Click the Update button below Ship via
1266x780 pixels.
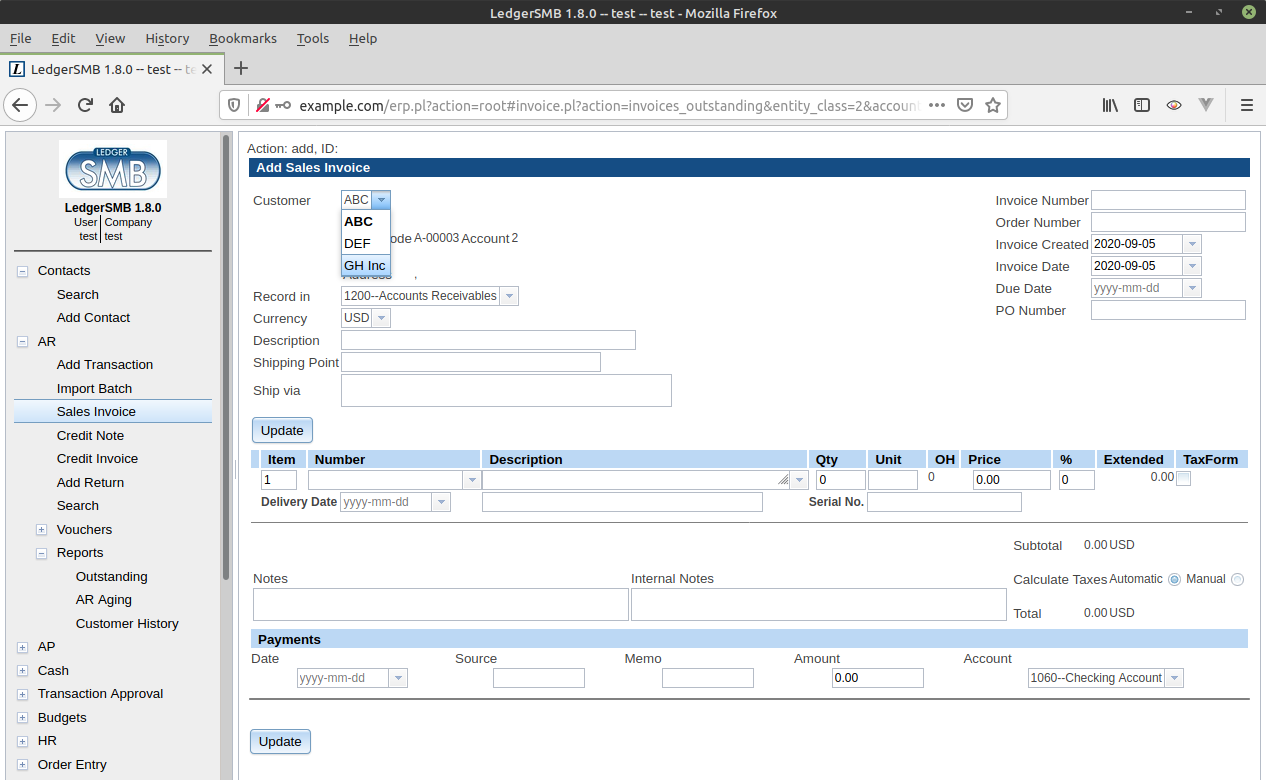[x=282, y=430]
